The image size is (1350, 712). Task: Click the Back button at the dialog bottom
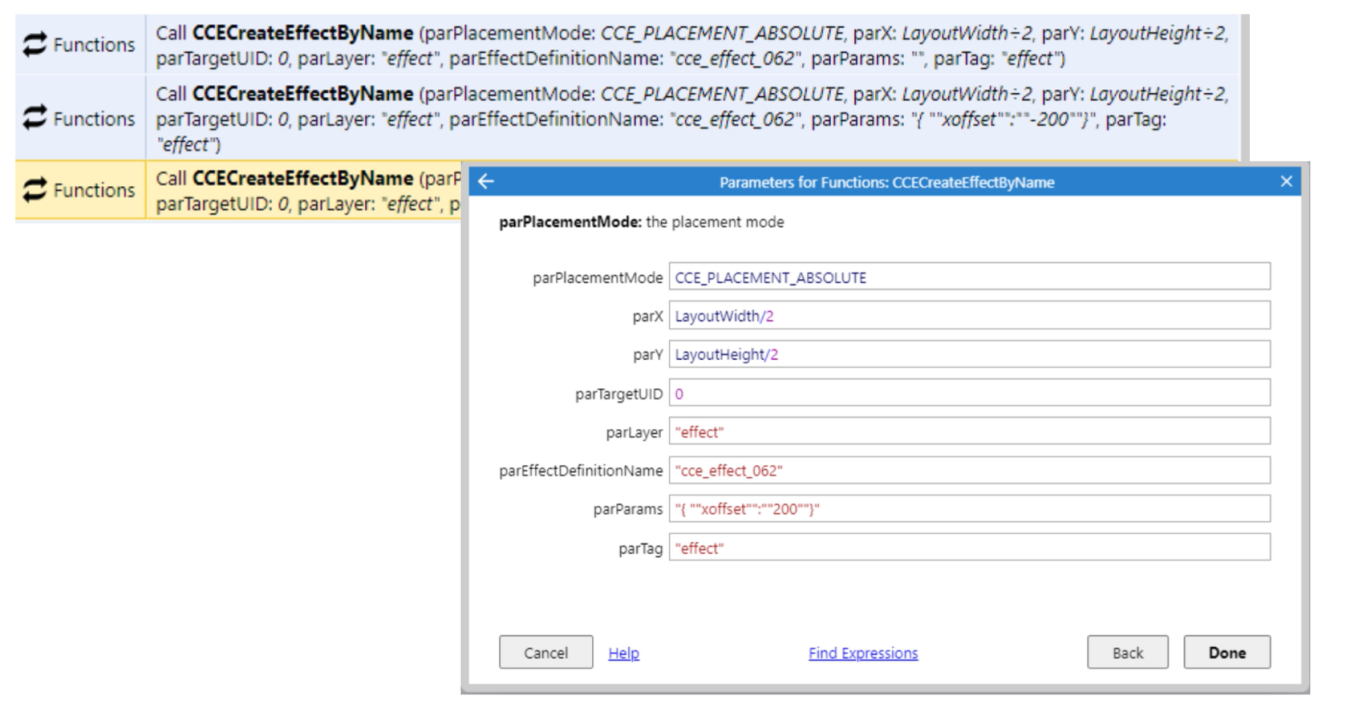[1127, 653]
